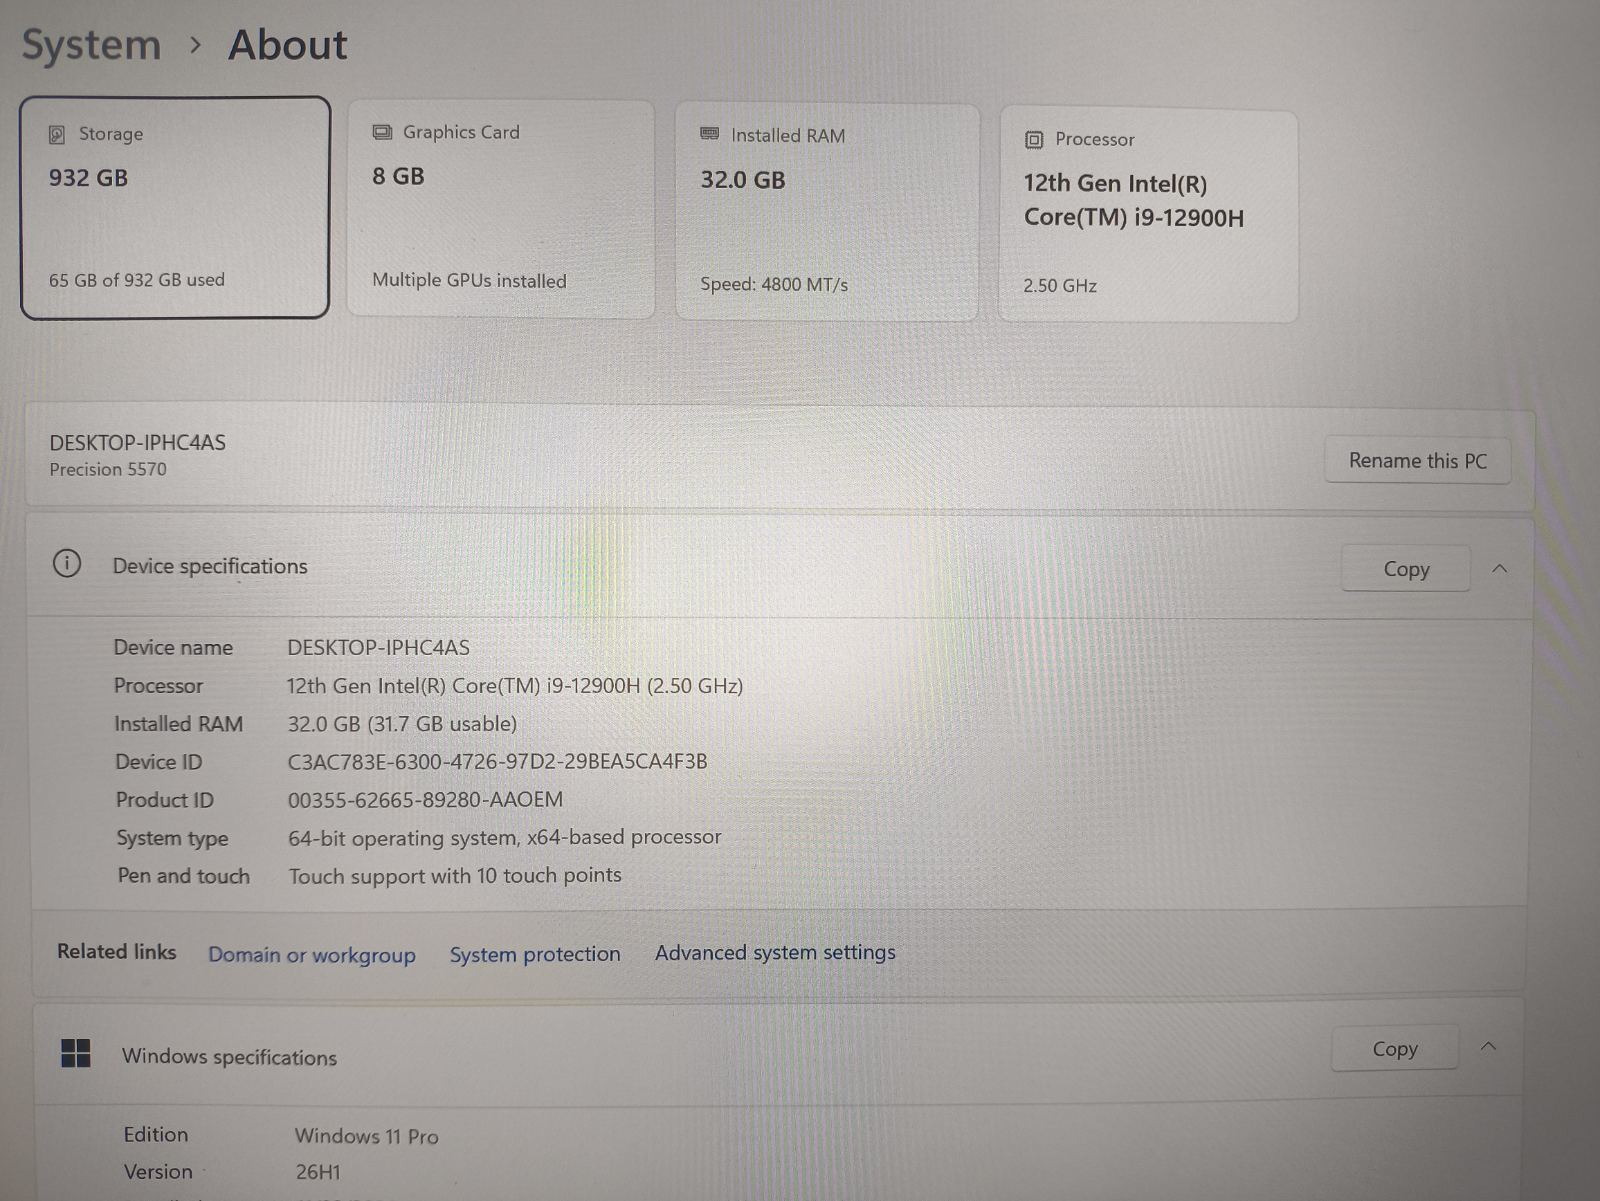Click '65 GB of 932 GB used' text
Image resolution: width=1600 pixels, height=1201 pixels.
pyautogui.click(x=137, y=280)
